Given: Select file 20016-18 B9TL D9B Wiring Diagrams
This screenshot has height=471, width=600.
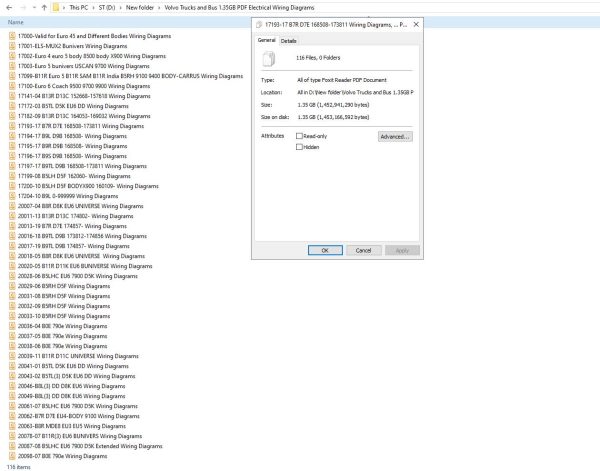Looking at the screenshot, I should click(x=82, y=236).
